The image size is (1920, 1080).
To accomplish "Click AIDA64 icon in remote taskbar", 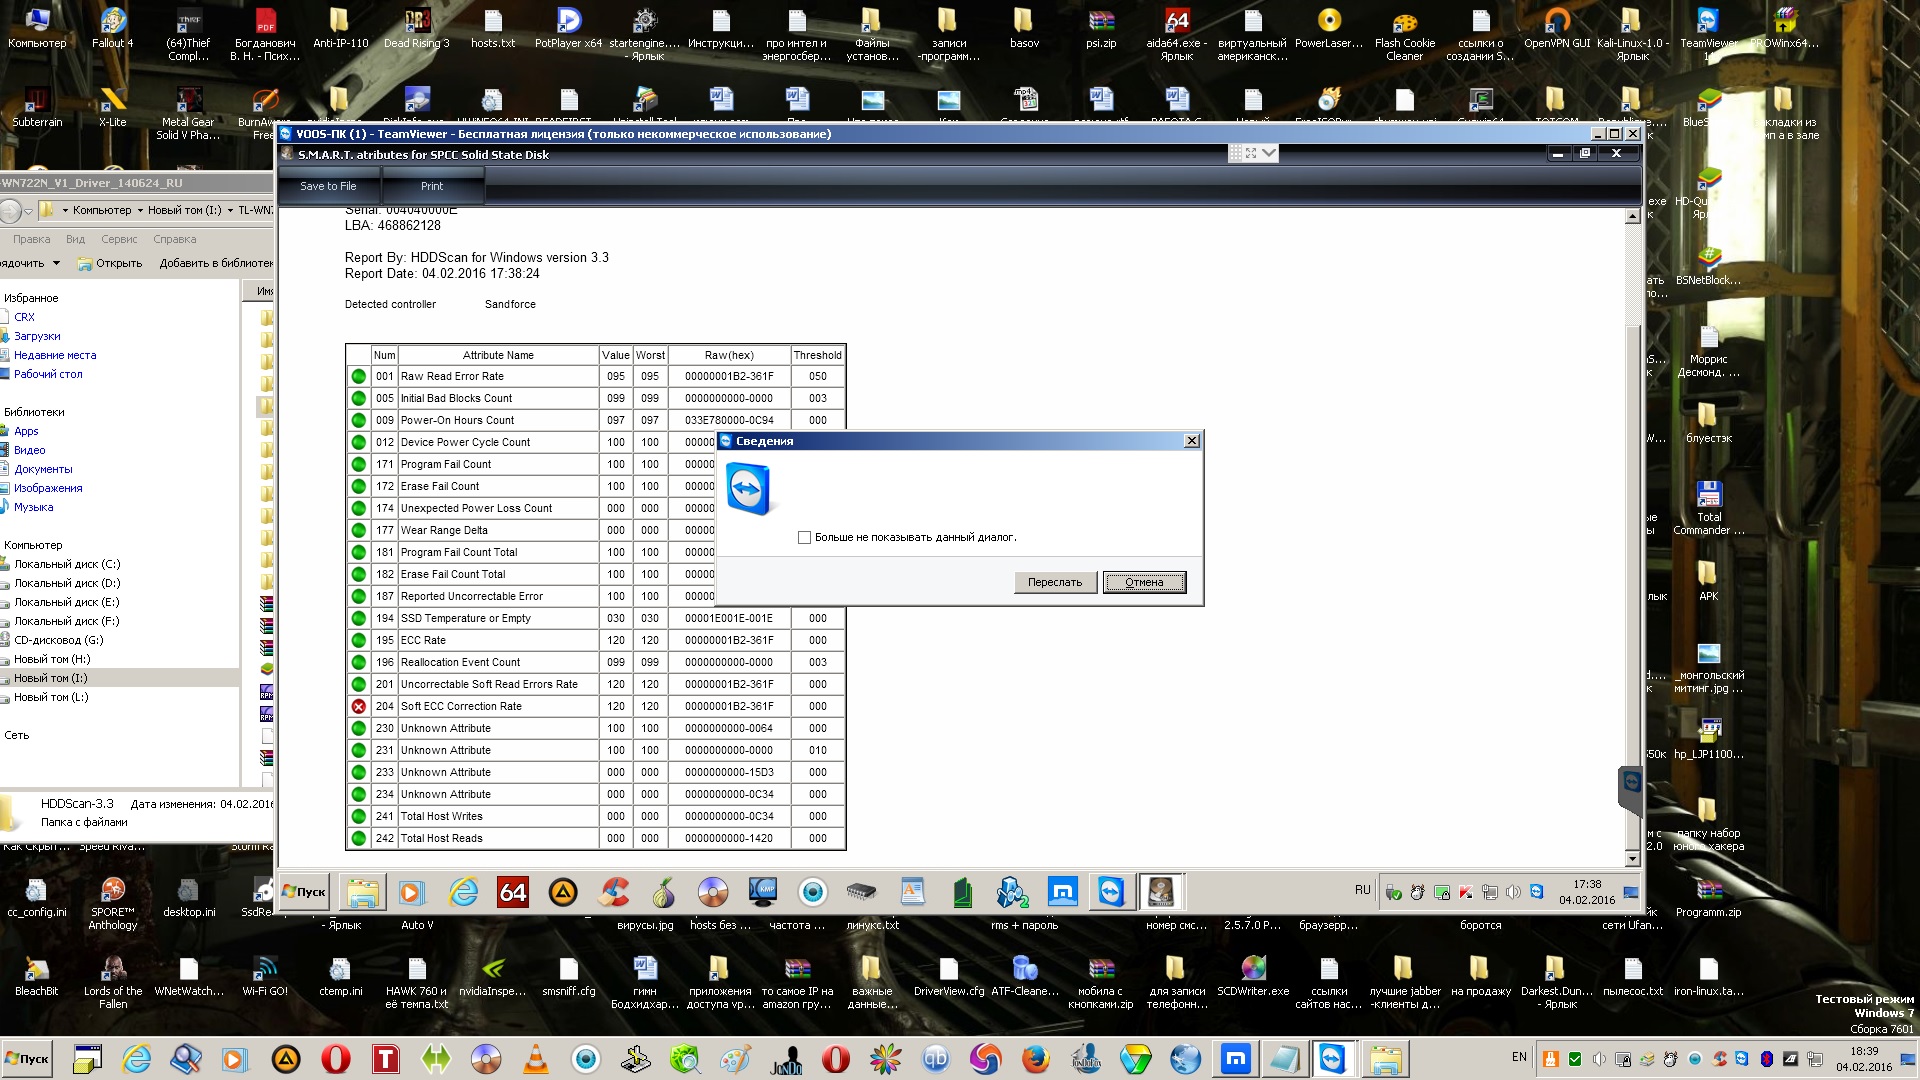I will pos(512,892).
